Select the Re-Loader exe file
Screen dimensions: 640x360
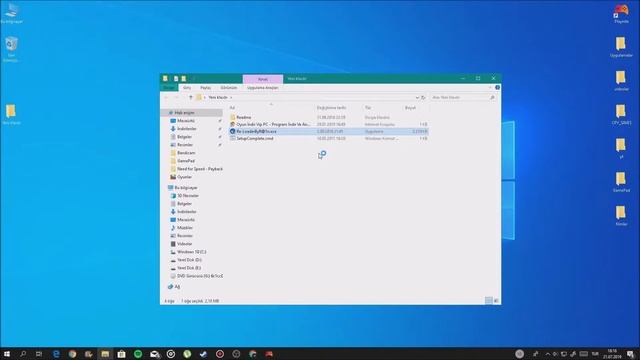coord(329,131)
